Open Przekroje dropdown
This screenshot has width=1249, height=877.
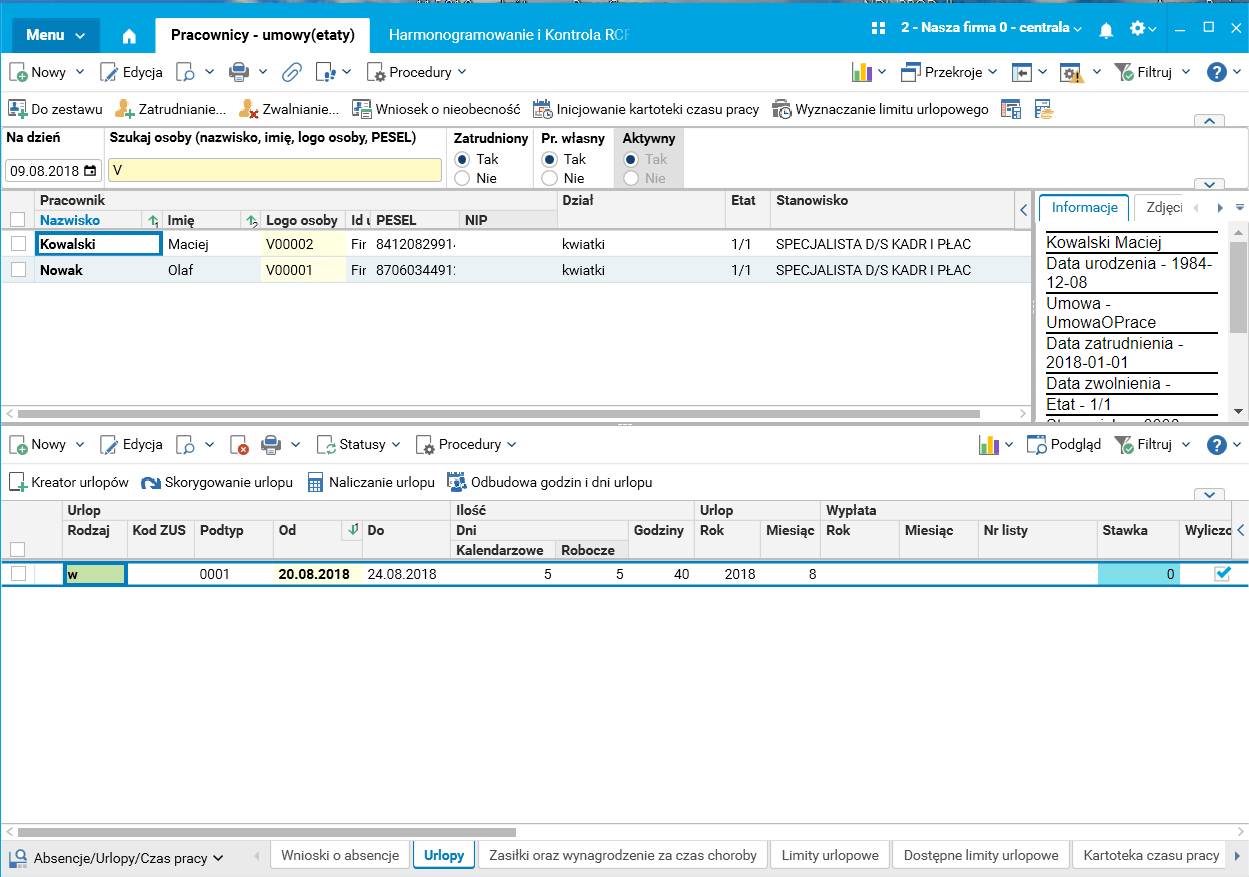pyautogui.click(x=949, y=72)
